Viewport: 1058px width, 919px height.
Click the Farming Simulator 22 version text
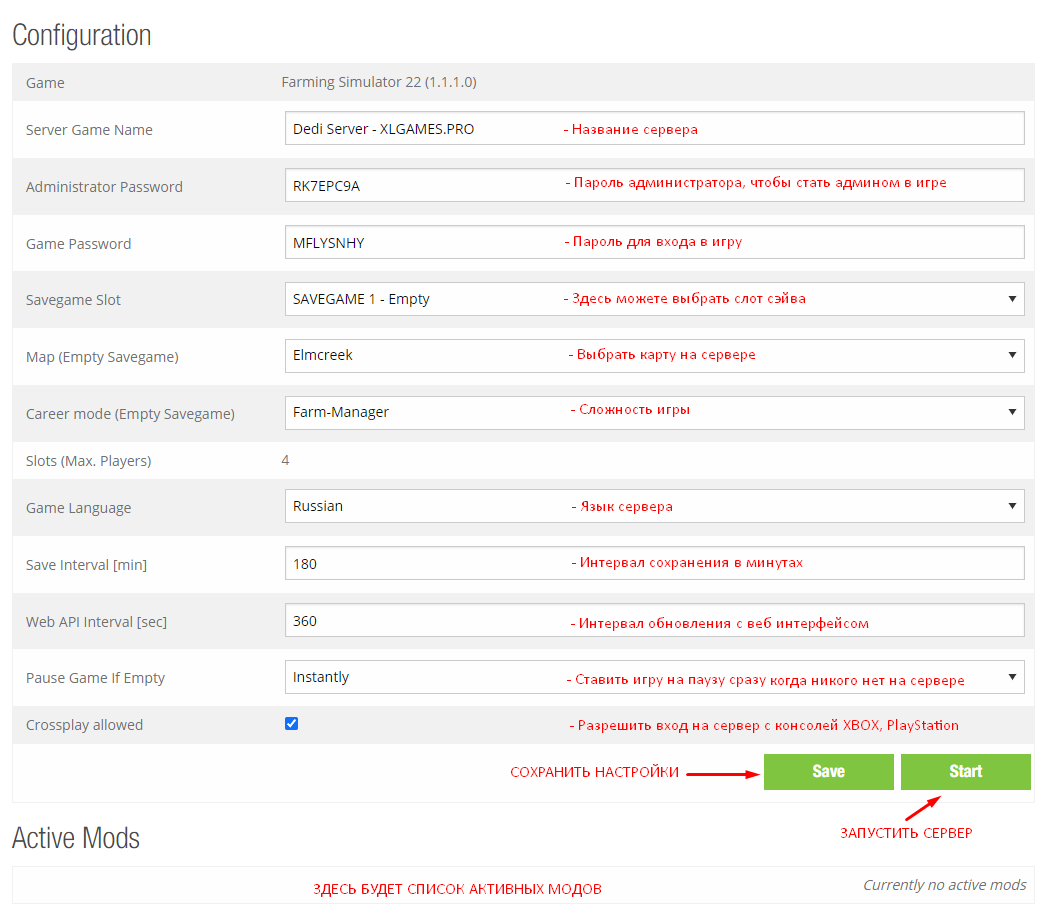(379, 83)
